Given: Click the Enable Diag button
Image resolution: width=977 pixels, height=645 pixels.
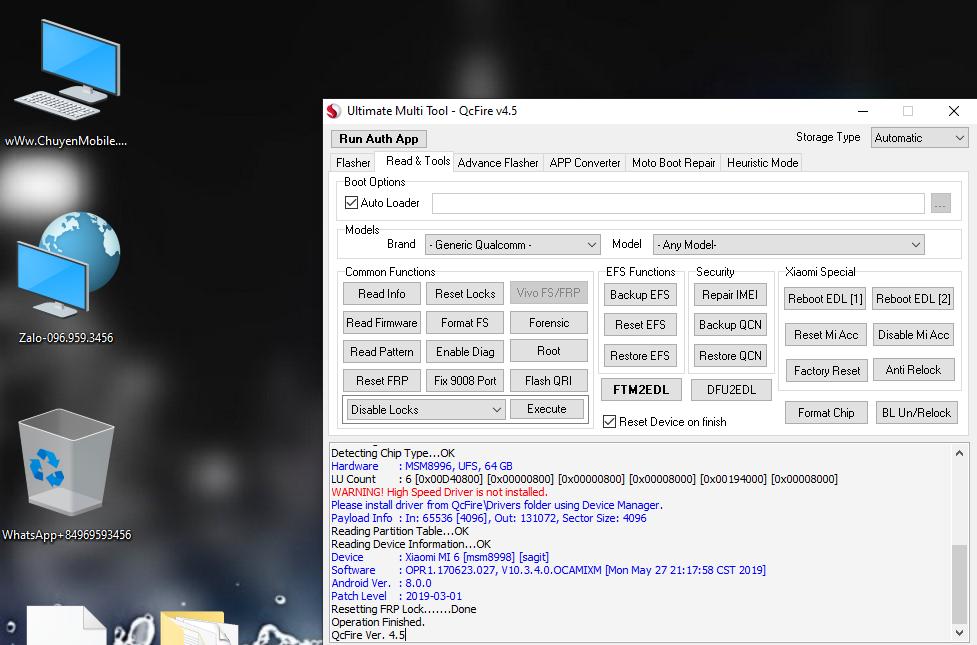Looking at the screenshot, I should tap(465, 351).
